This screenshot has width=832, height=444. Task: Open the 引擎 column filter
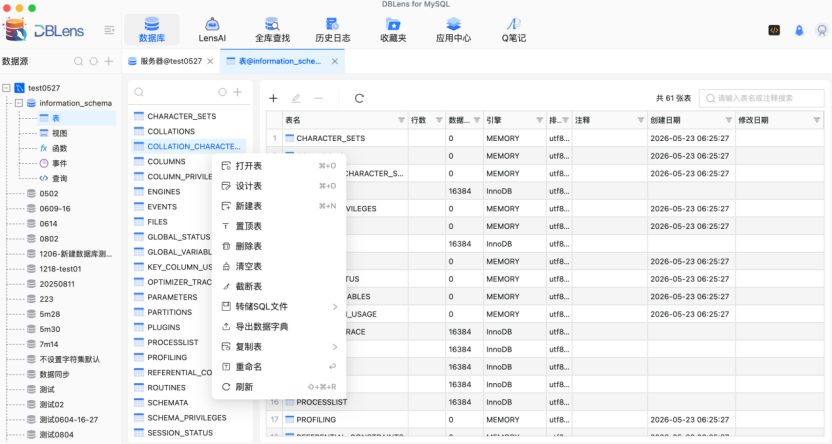click(539, 120)
